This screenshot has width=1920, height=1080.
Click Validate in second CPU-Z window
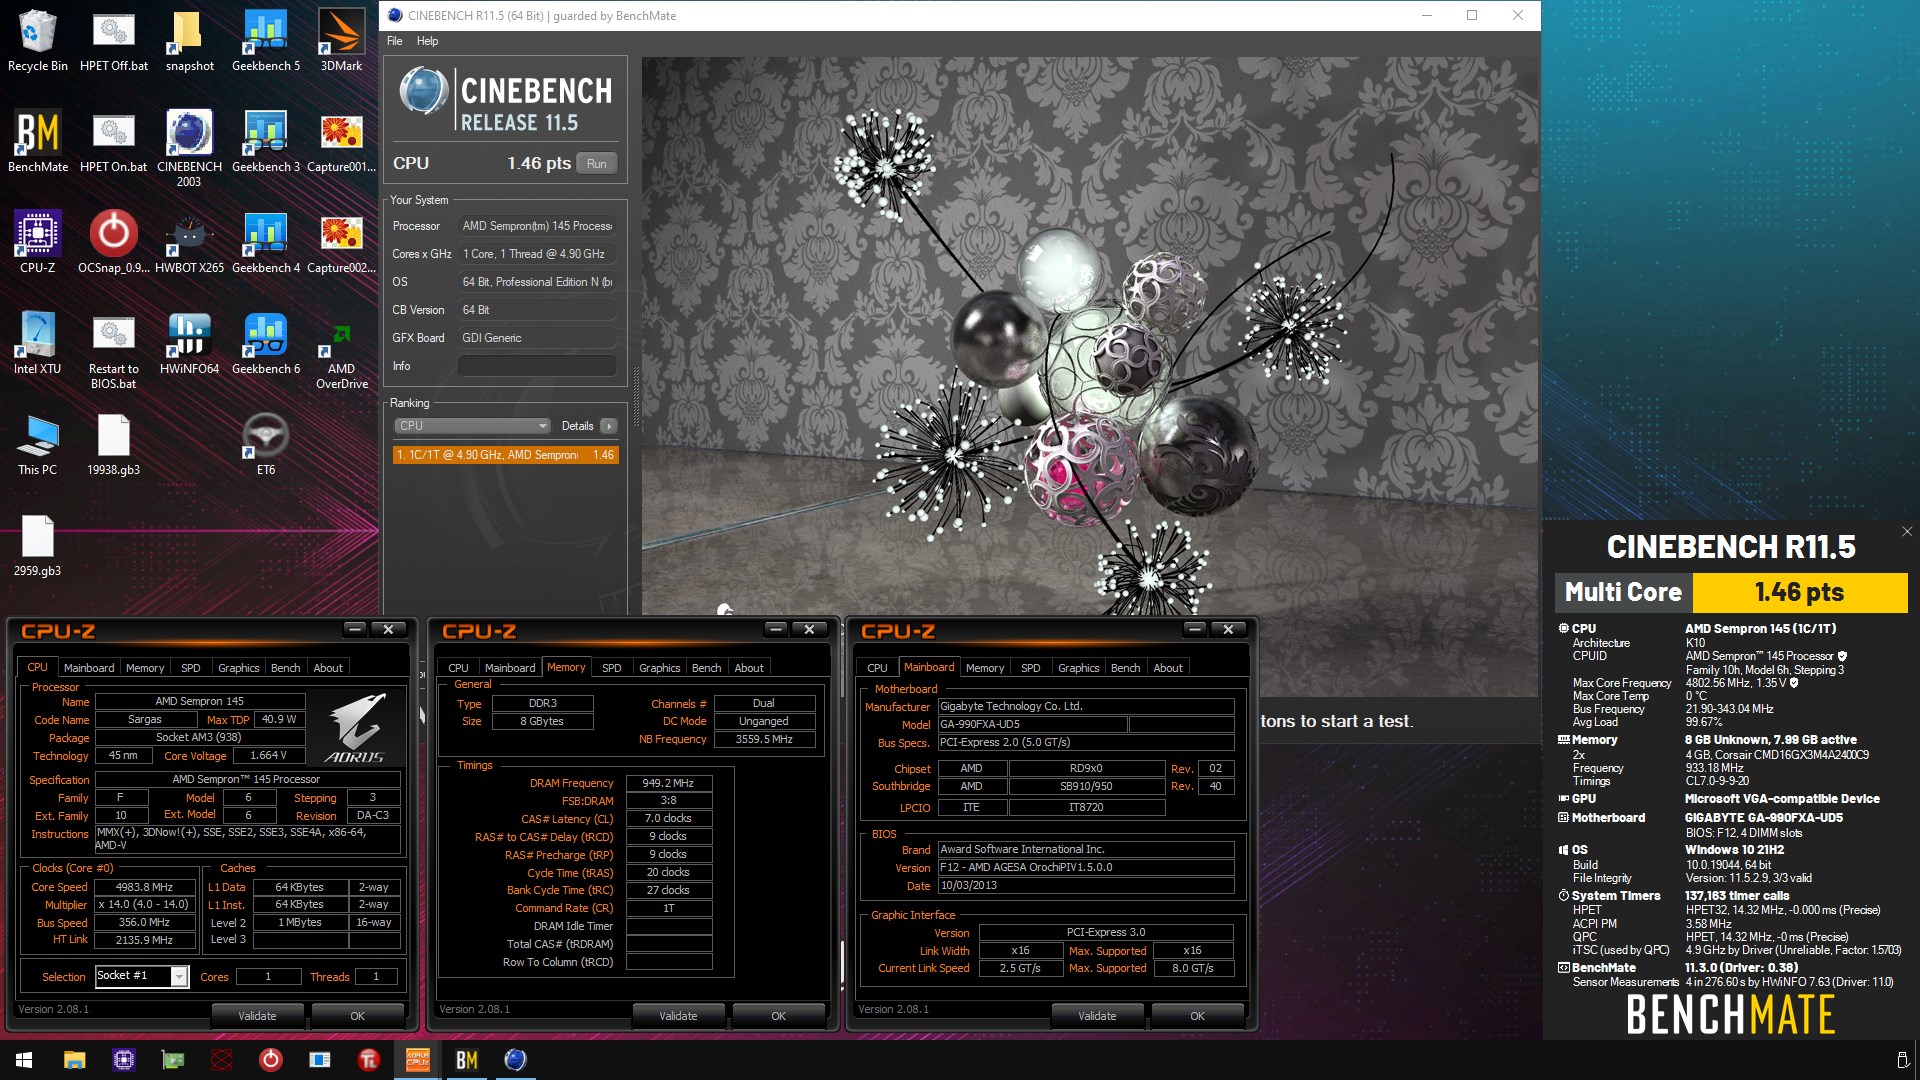coord(678,1016)
